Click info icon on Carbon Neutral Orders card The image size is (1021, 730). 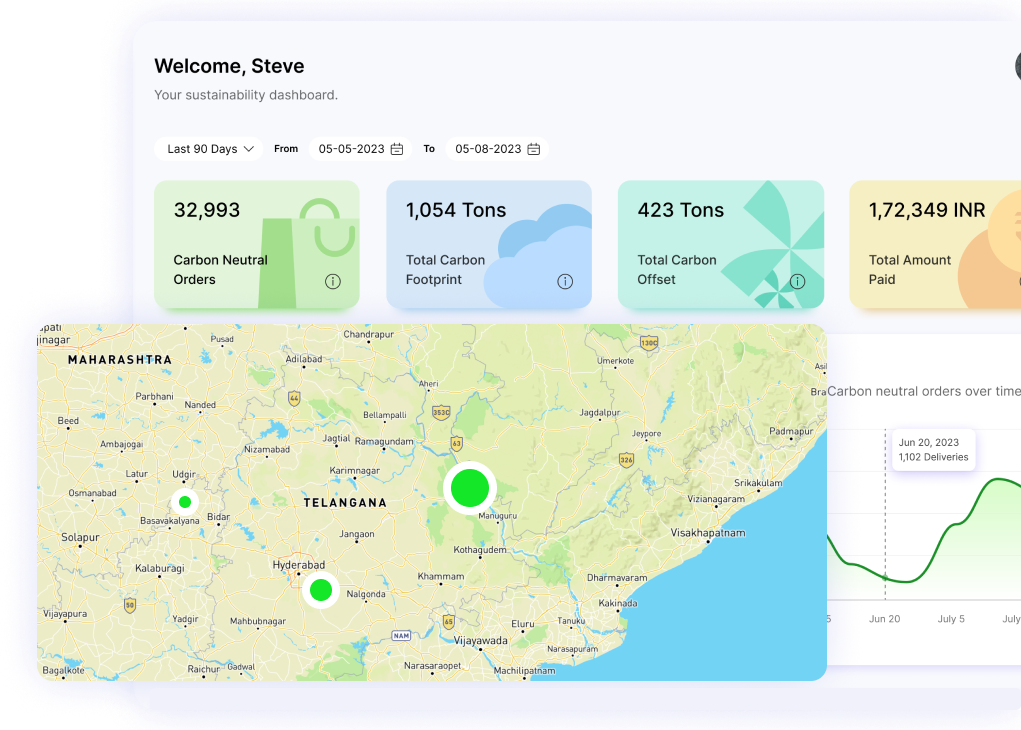333,282
